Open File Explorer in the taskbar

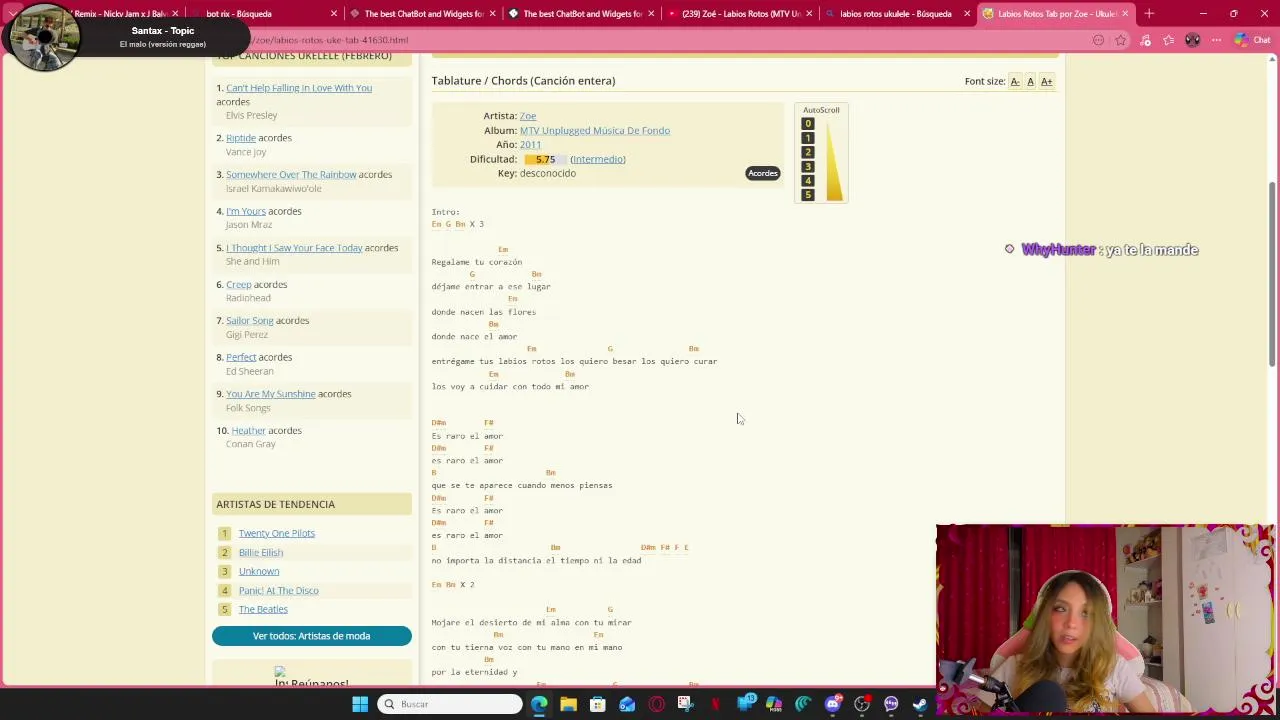tap(568, 704)
